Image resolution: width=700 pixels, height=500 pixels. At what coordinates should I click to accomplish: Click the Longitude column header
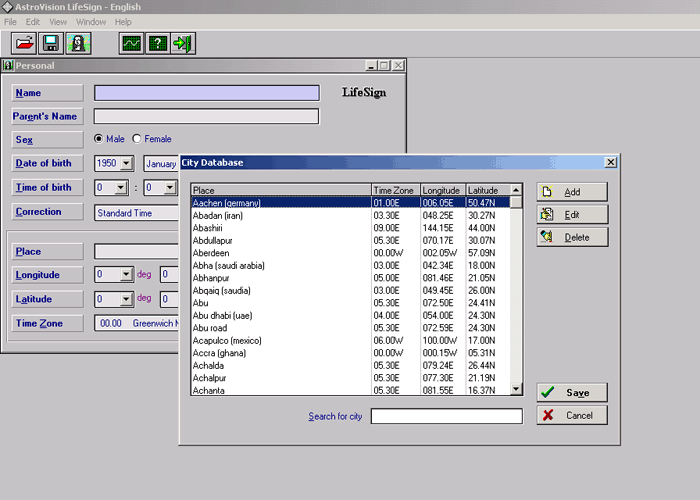pos(443,190)
